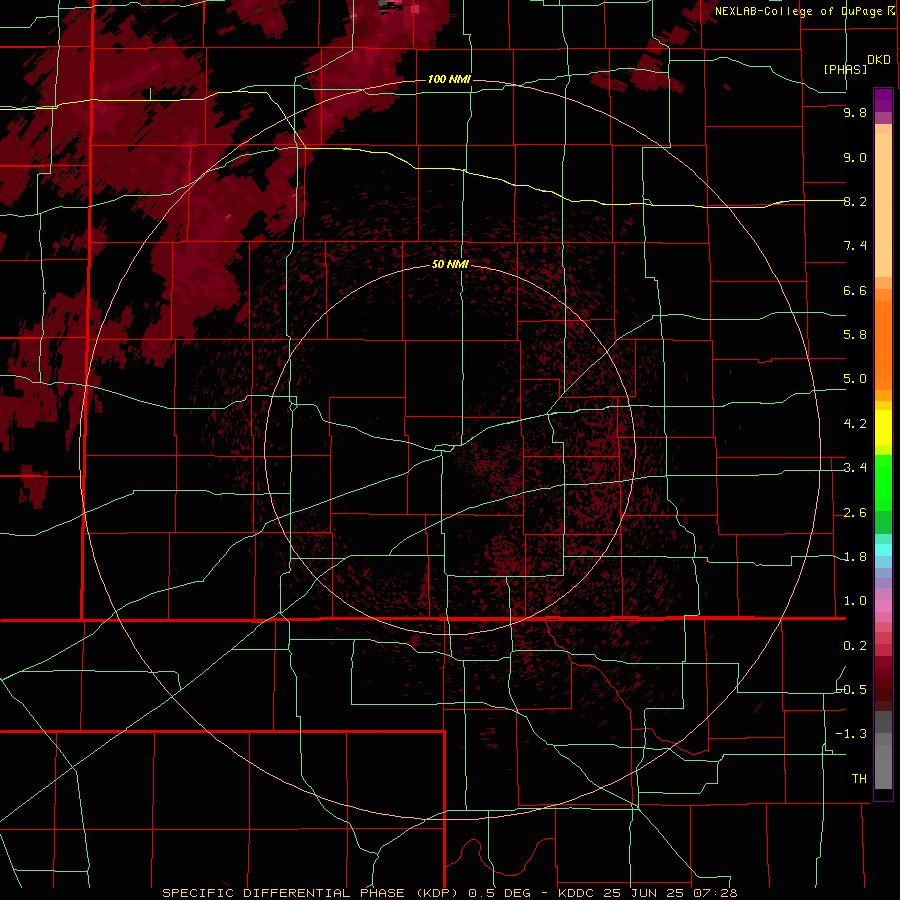Screen dimensions: 900x900
Task: Click the Specific Differential Phase (KDP) title text
Action: coord(312,893)
